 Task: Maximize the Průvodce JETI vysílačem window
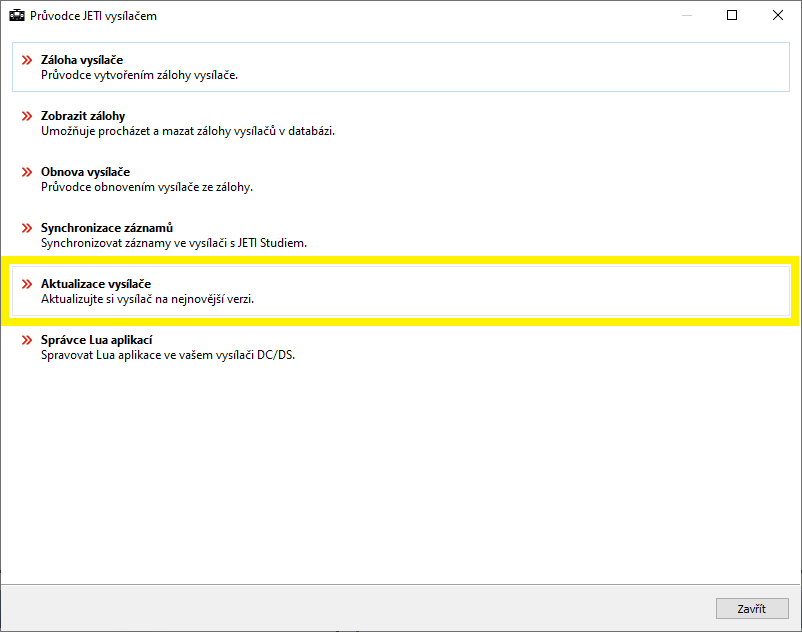tap(732, 15)
